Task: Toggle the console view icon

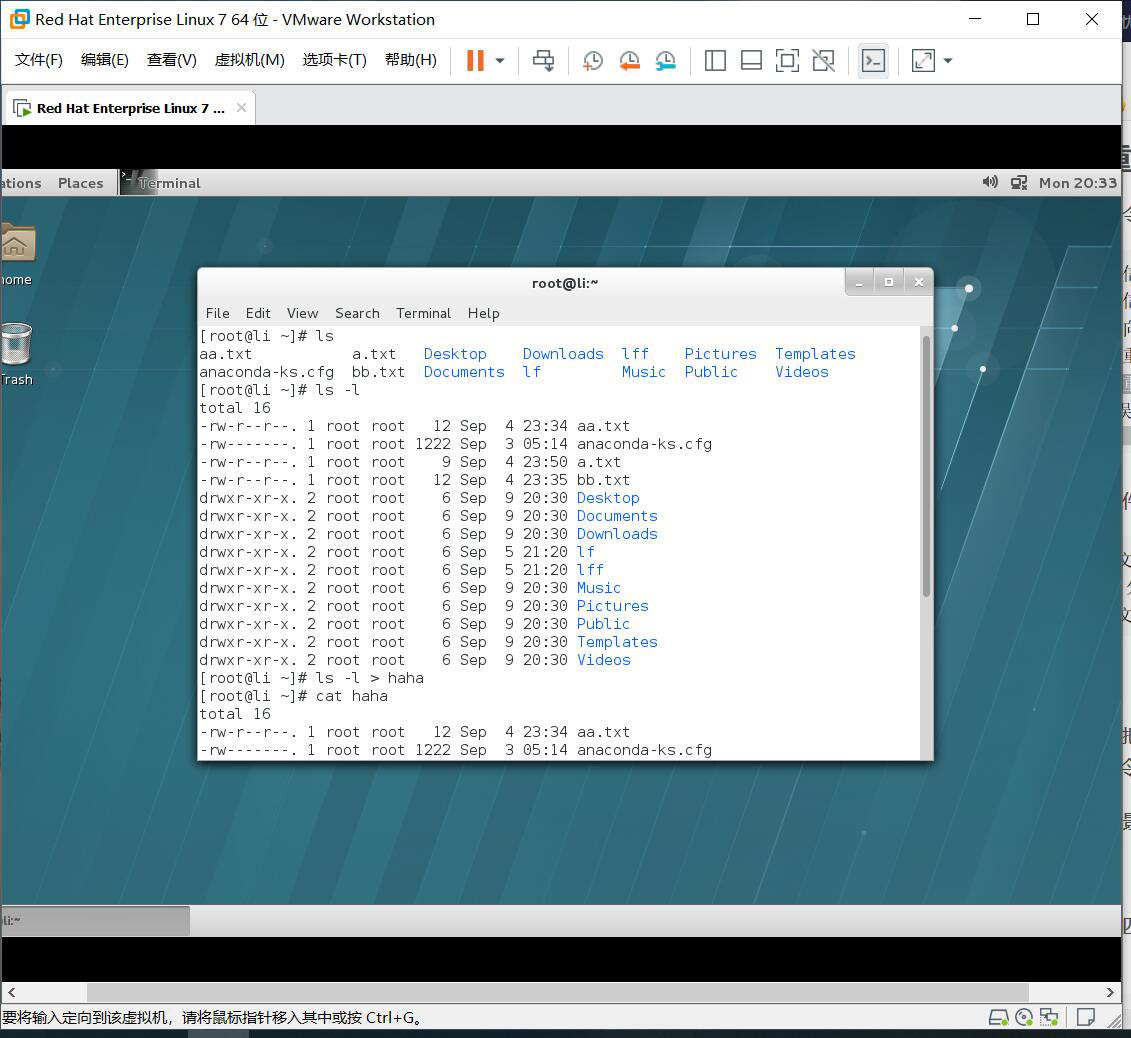Action: pyautogui.click(x=873, y=61)
